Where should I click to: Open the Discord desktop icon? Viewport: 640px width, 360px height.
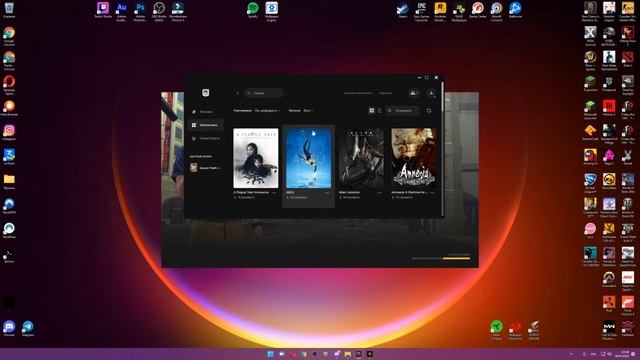pyautogui.click(x=9, y=329)
